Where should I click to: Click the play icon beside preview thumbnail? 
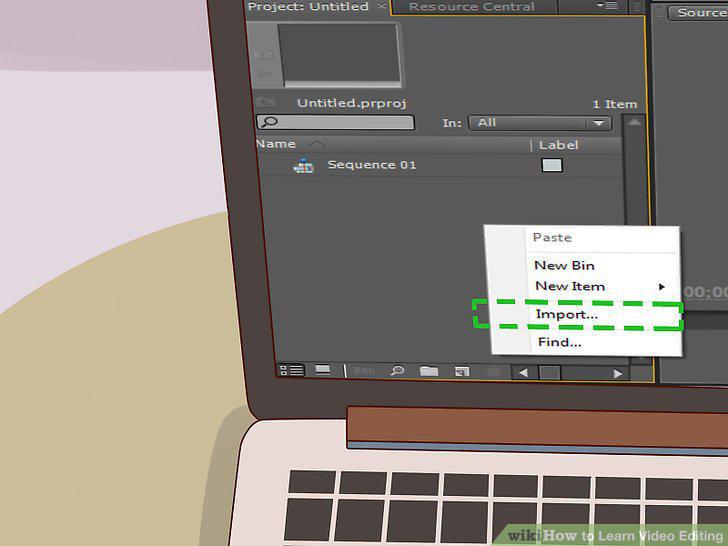(264, 73)
